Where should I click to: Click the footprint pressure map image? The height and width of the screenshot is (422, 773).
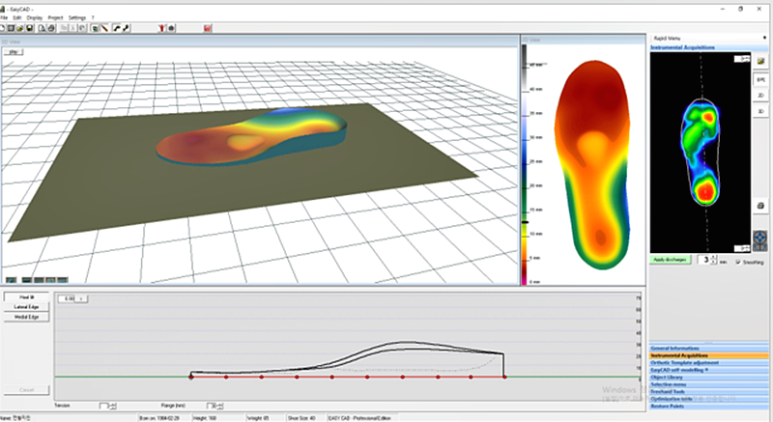(701, 152)
